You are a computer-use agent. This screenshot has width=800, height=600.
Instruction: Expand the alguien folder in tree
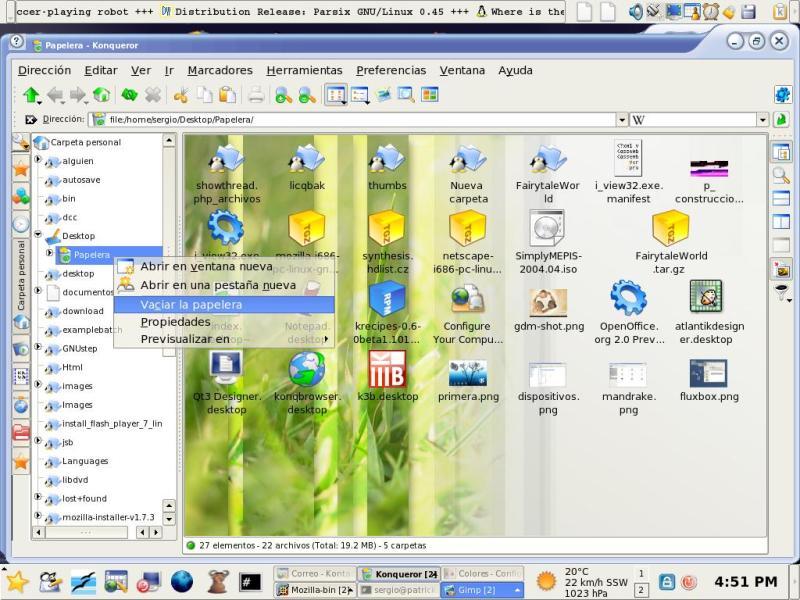pyautogui.click(x=38, y=160)
